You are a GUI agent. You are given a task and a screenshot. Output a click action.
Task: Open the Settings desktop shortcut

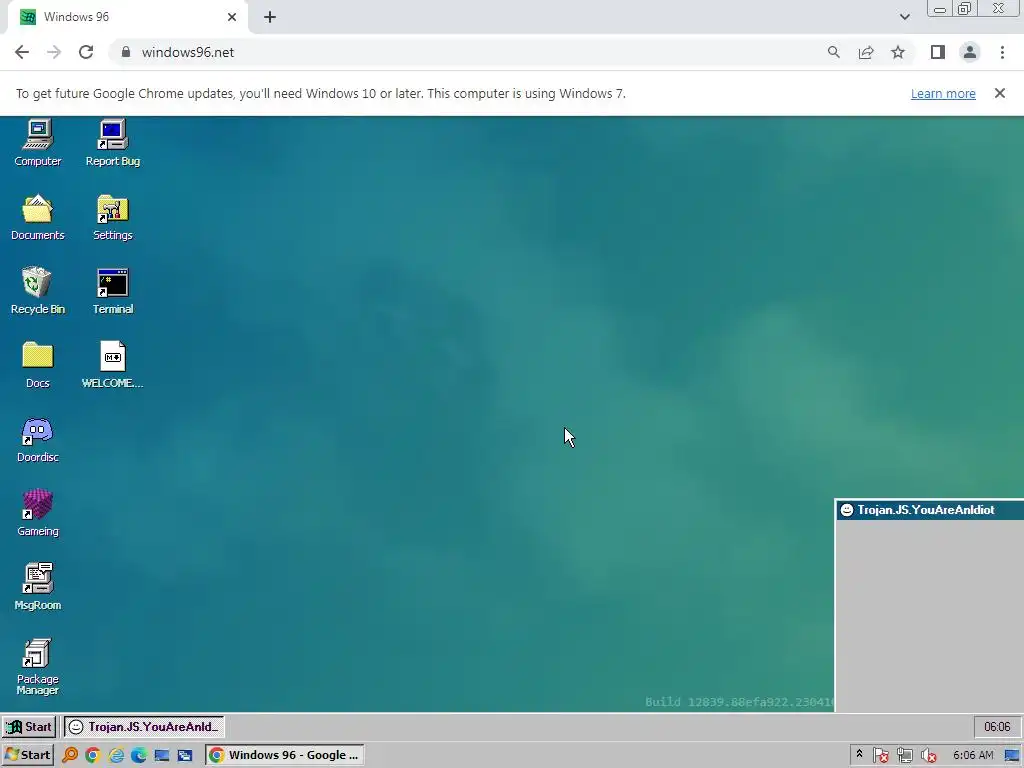[112, 217]
